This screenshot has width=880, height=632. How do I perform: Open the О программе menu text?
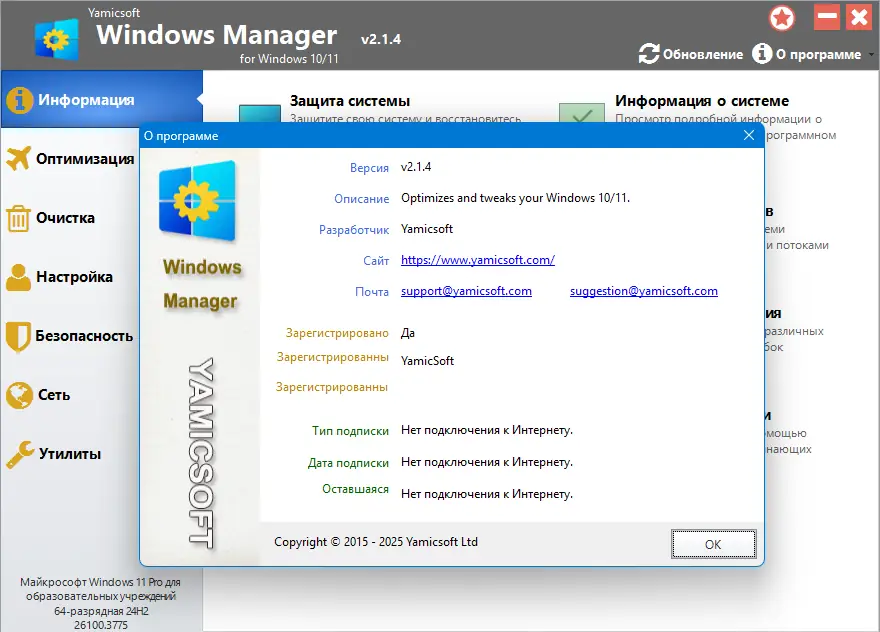pos(818,54)
